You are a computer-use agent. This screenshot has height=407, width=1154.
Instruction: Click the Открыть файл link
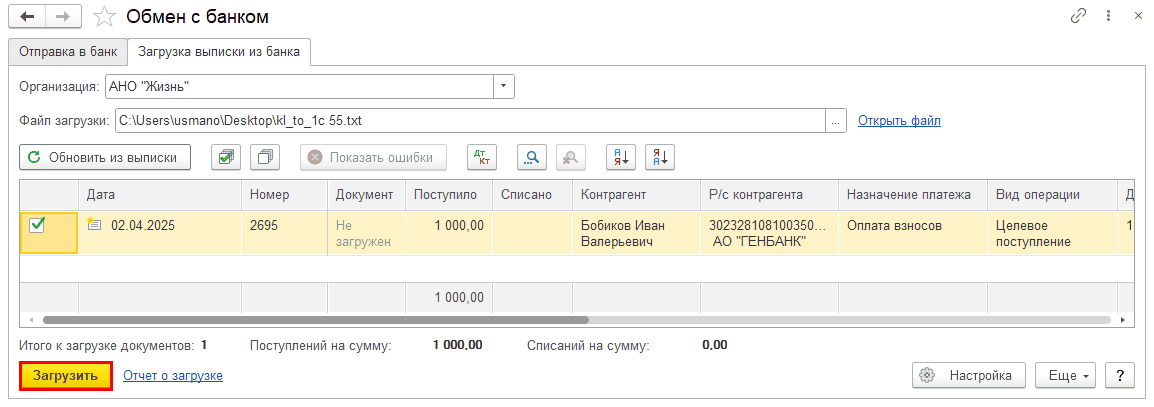click(899, 121)
